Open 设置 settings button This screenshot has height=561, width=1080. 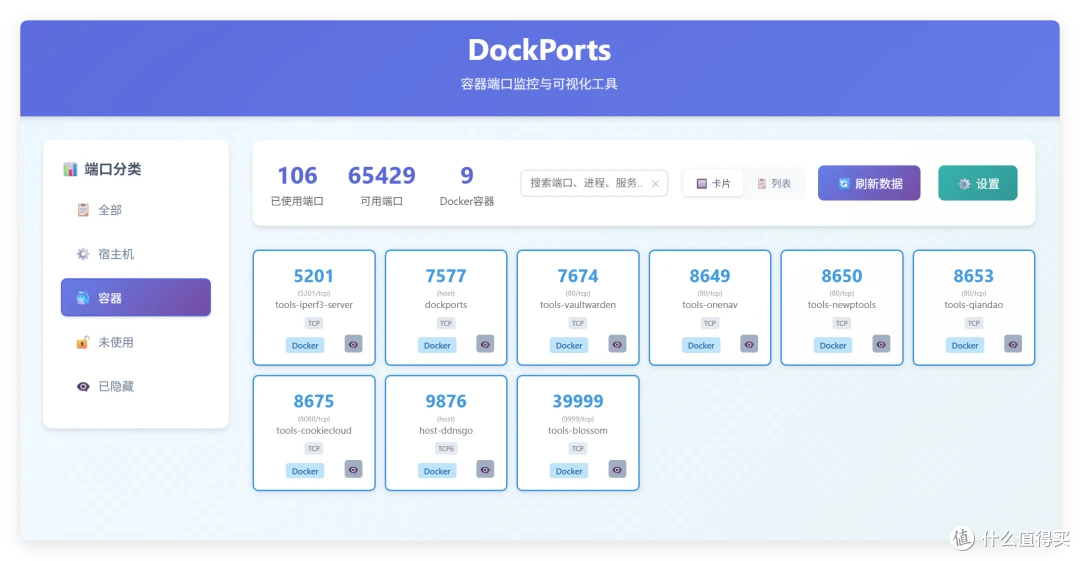pos(977,183)
